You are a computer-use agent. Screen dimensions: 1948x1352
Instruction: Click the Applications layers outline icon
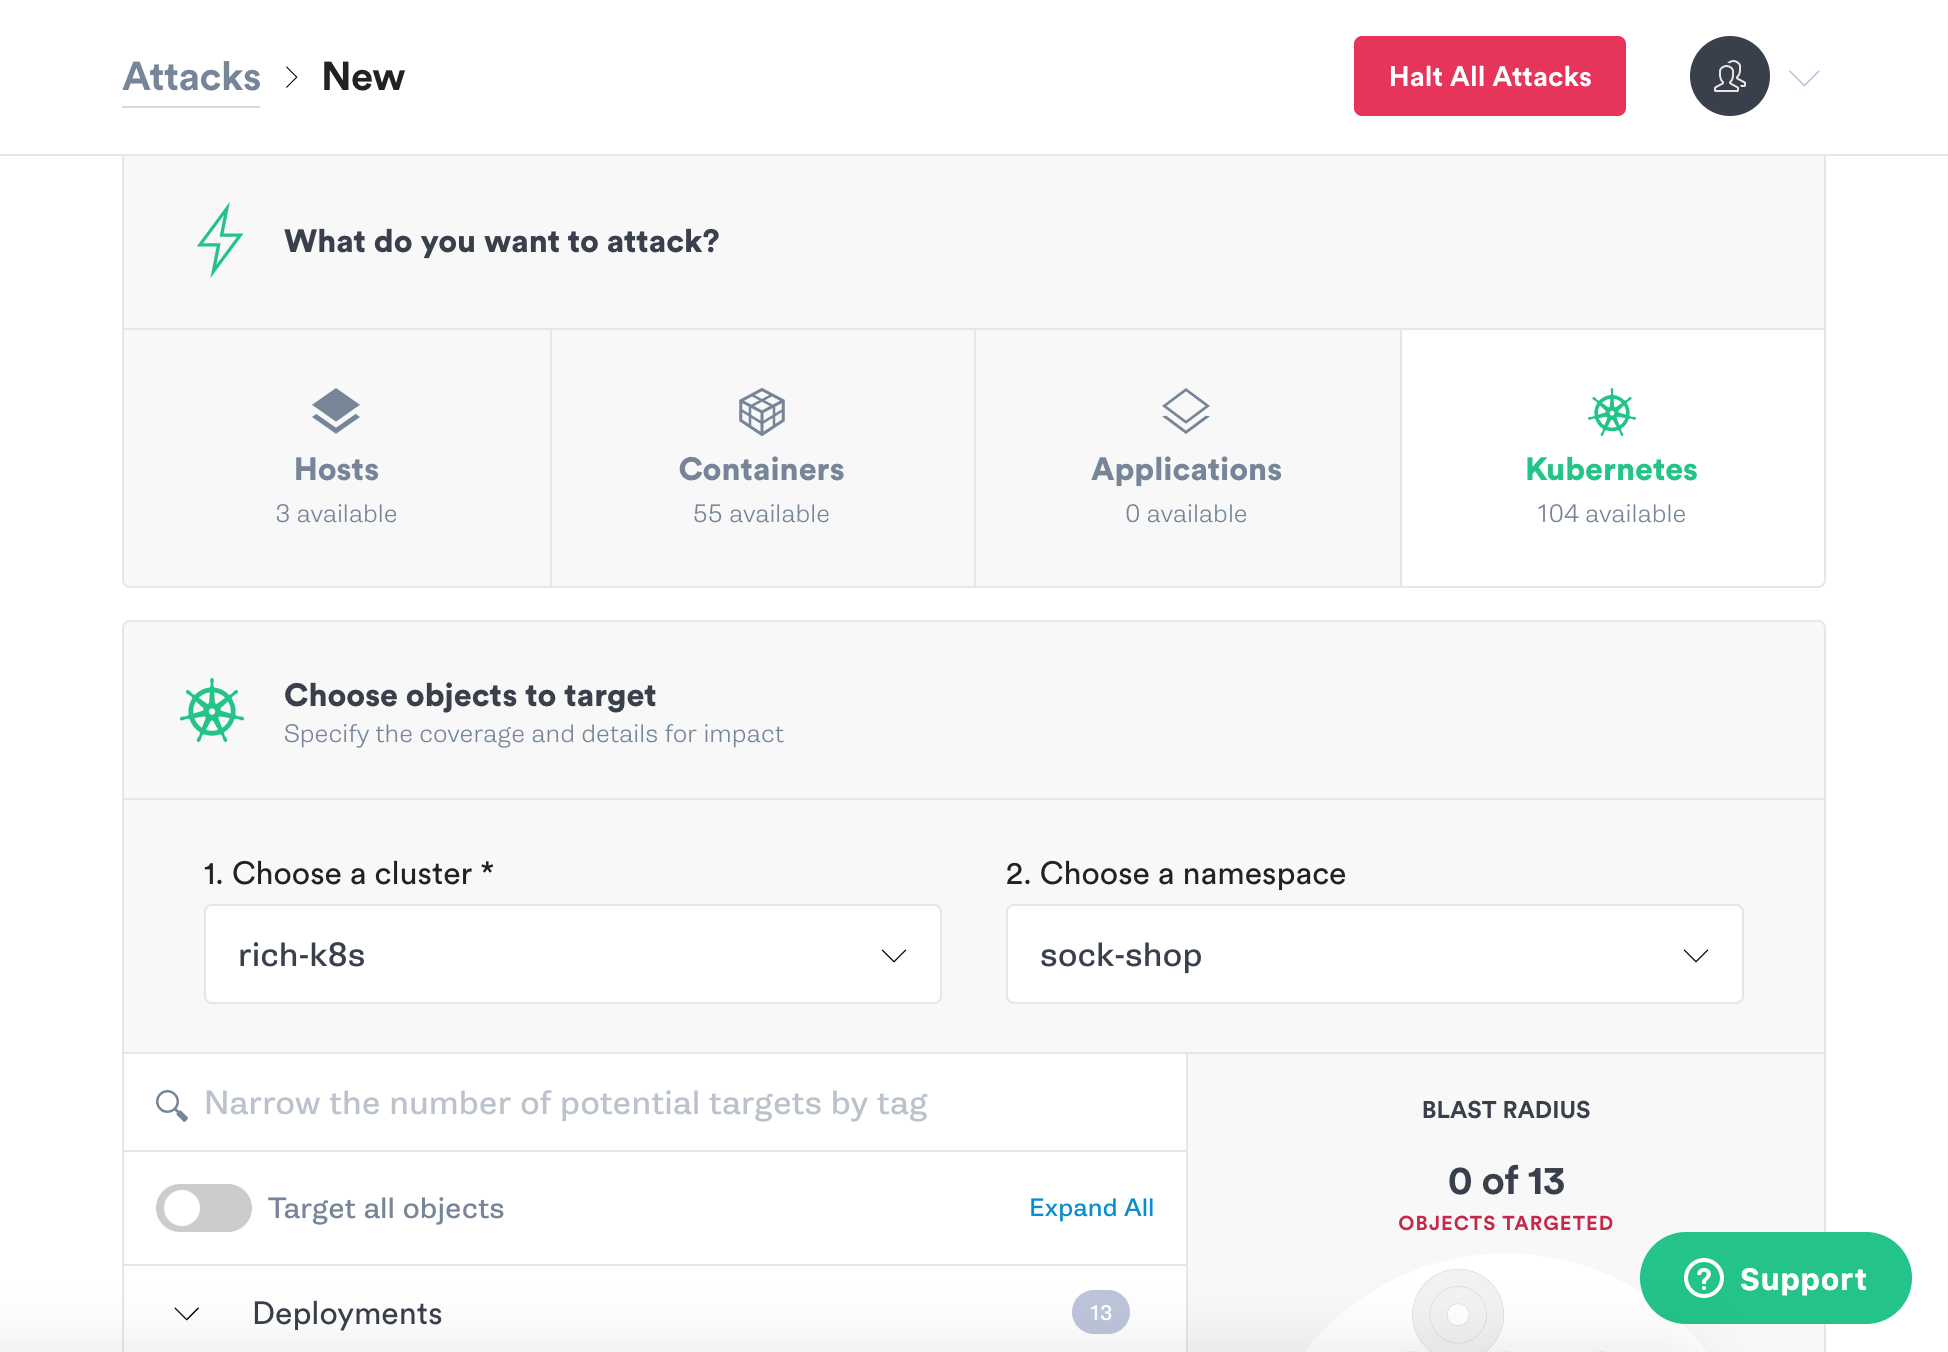click(1186, 411)
